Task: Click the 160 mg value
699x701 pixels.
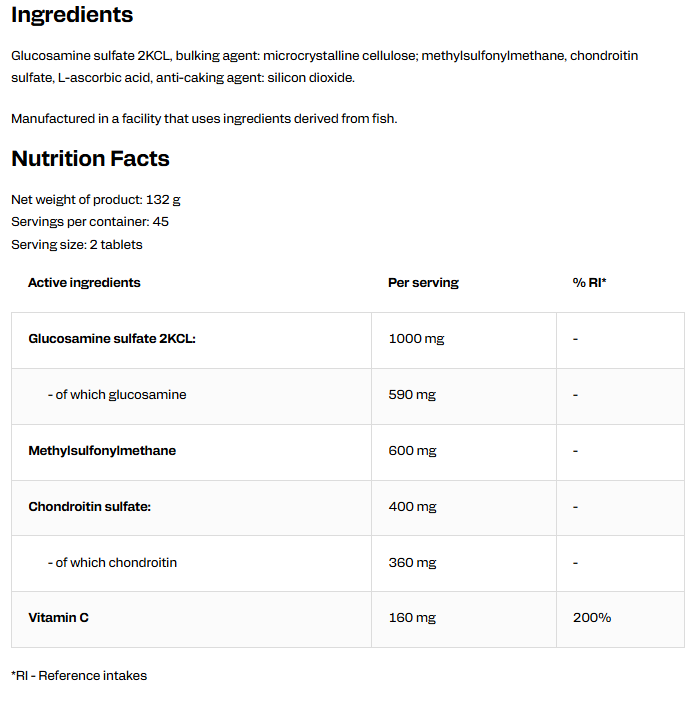Action: (x=412, y=618)
